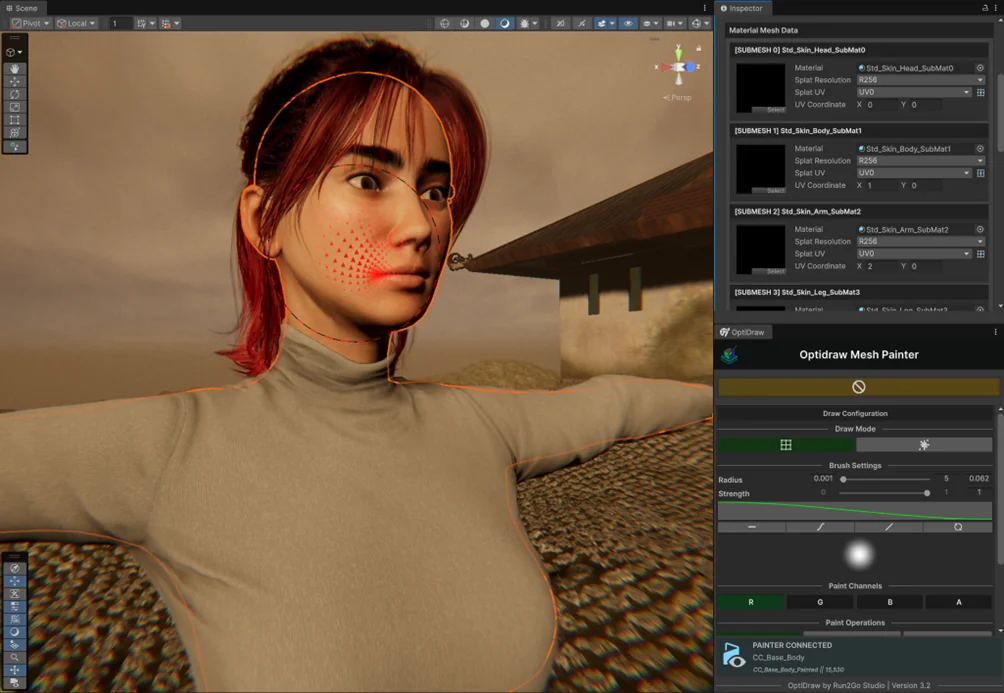Open Splat Resolution dropdown for SUBMESH 2
The height and width of the screenshot is (693, 1004).
coord(921,241)
